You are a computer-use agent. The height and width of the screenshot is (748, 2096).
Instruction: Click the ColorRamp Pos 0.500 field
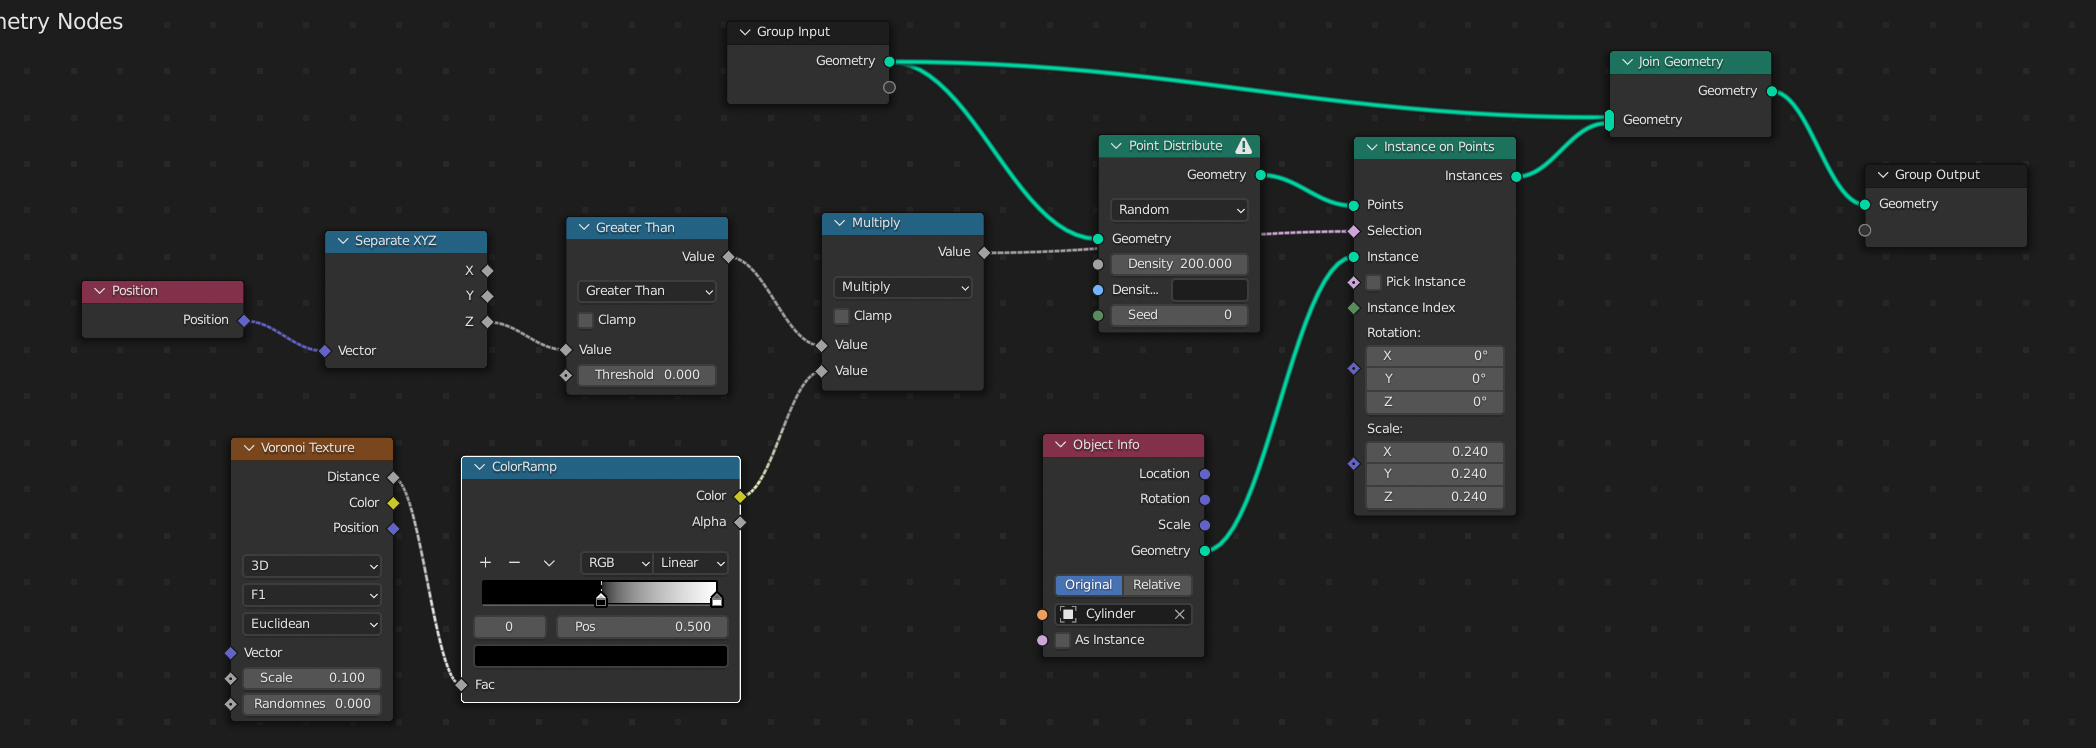pyautogui.click(x=642, y=627)
